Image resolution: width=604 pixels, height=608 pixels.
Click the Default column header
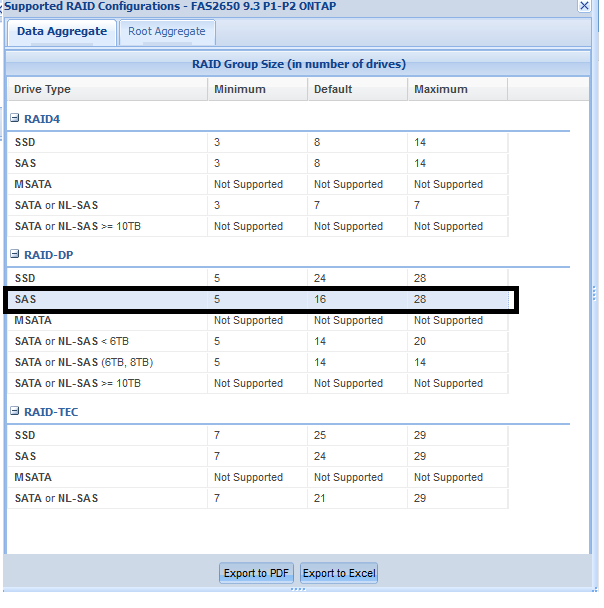pyautogui.click(x=358, y=89)
